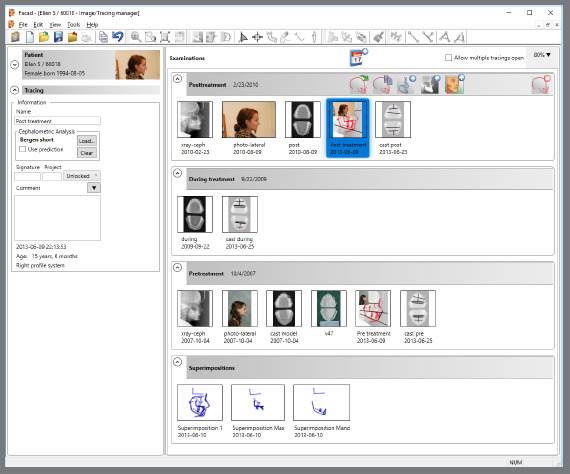Open the View menu
Viewport: 570px width, 474px height.
pos(55,25)
